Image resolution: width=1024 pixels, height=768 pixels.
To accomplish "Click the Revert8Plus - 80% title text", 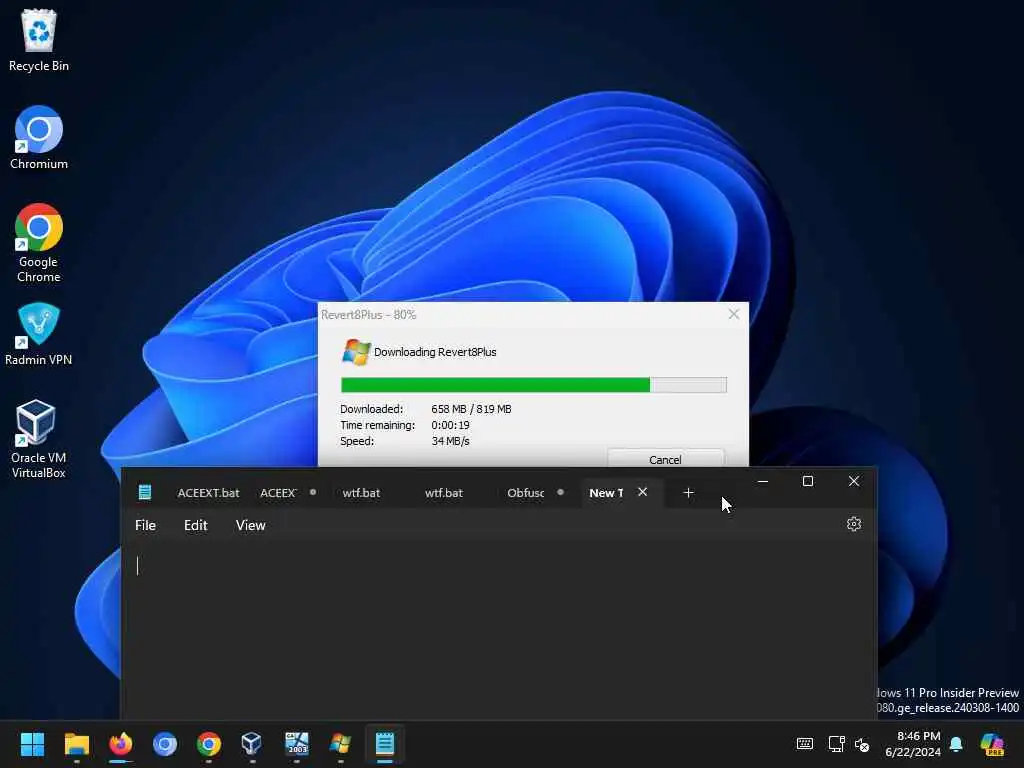I will coord(368,315).
